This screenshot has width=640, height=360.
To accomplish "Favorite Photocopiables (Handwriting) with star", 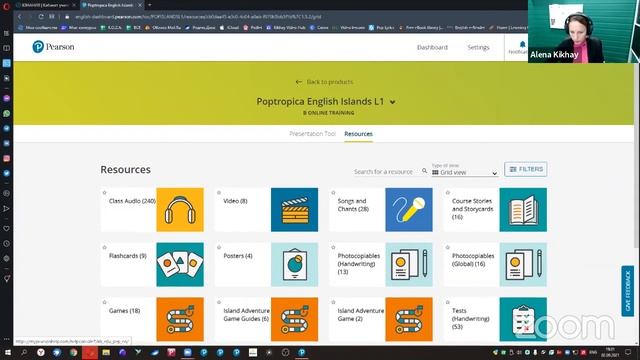I will click(333, 247).
